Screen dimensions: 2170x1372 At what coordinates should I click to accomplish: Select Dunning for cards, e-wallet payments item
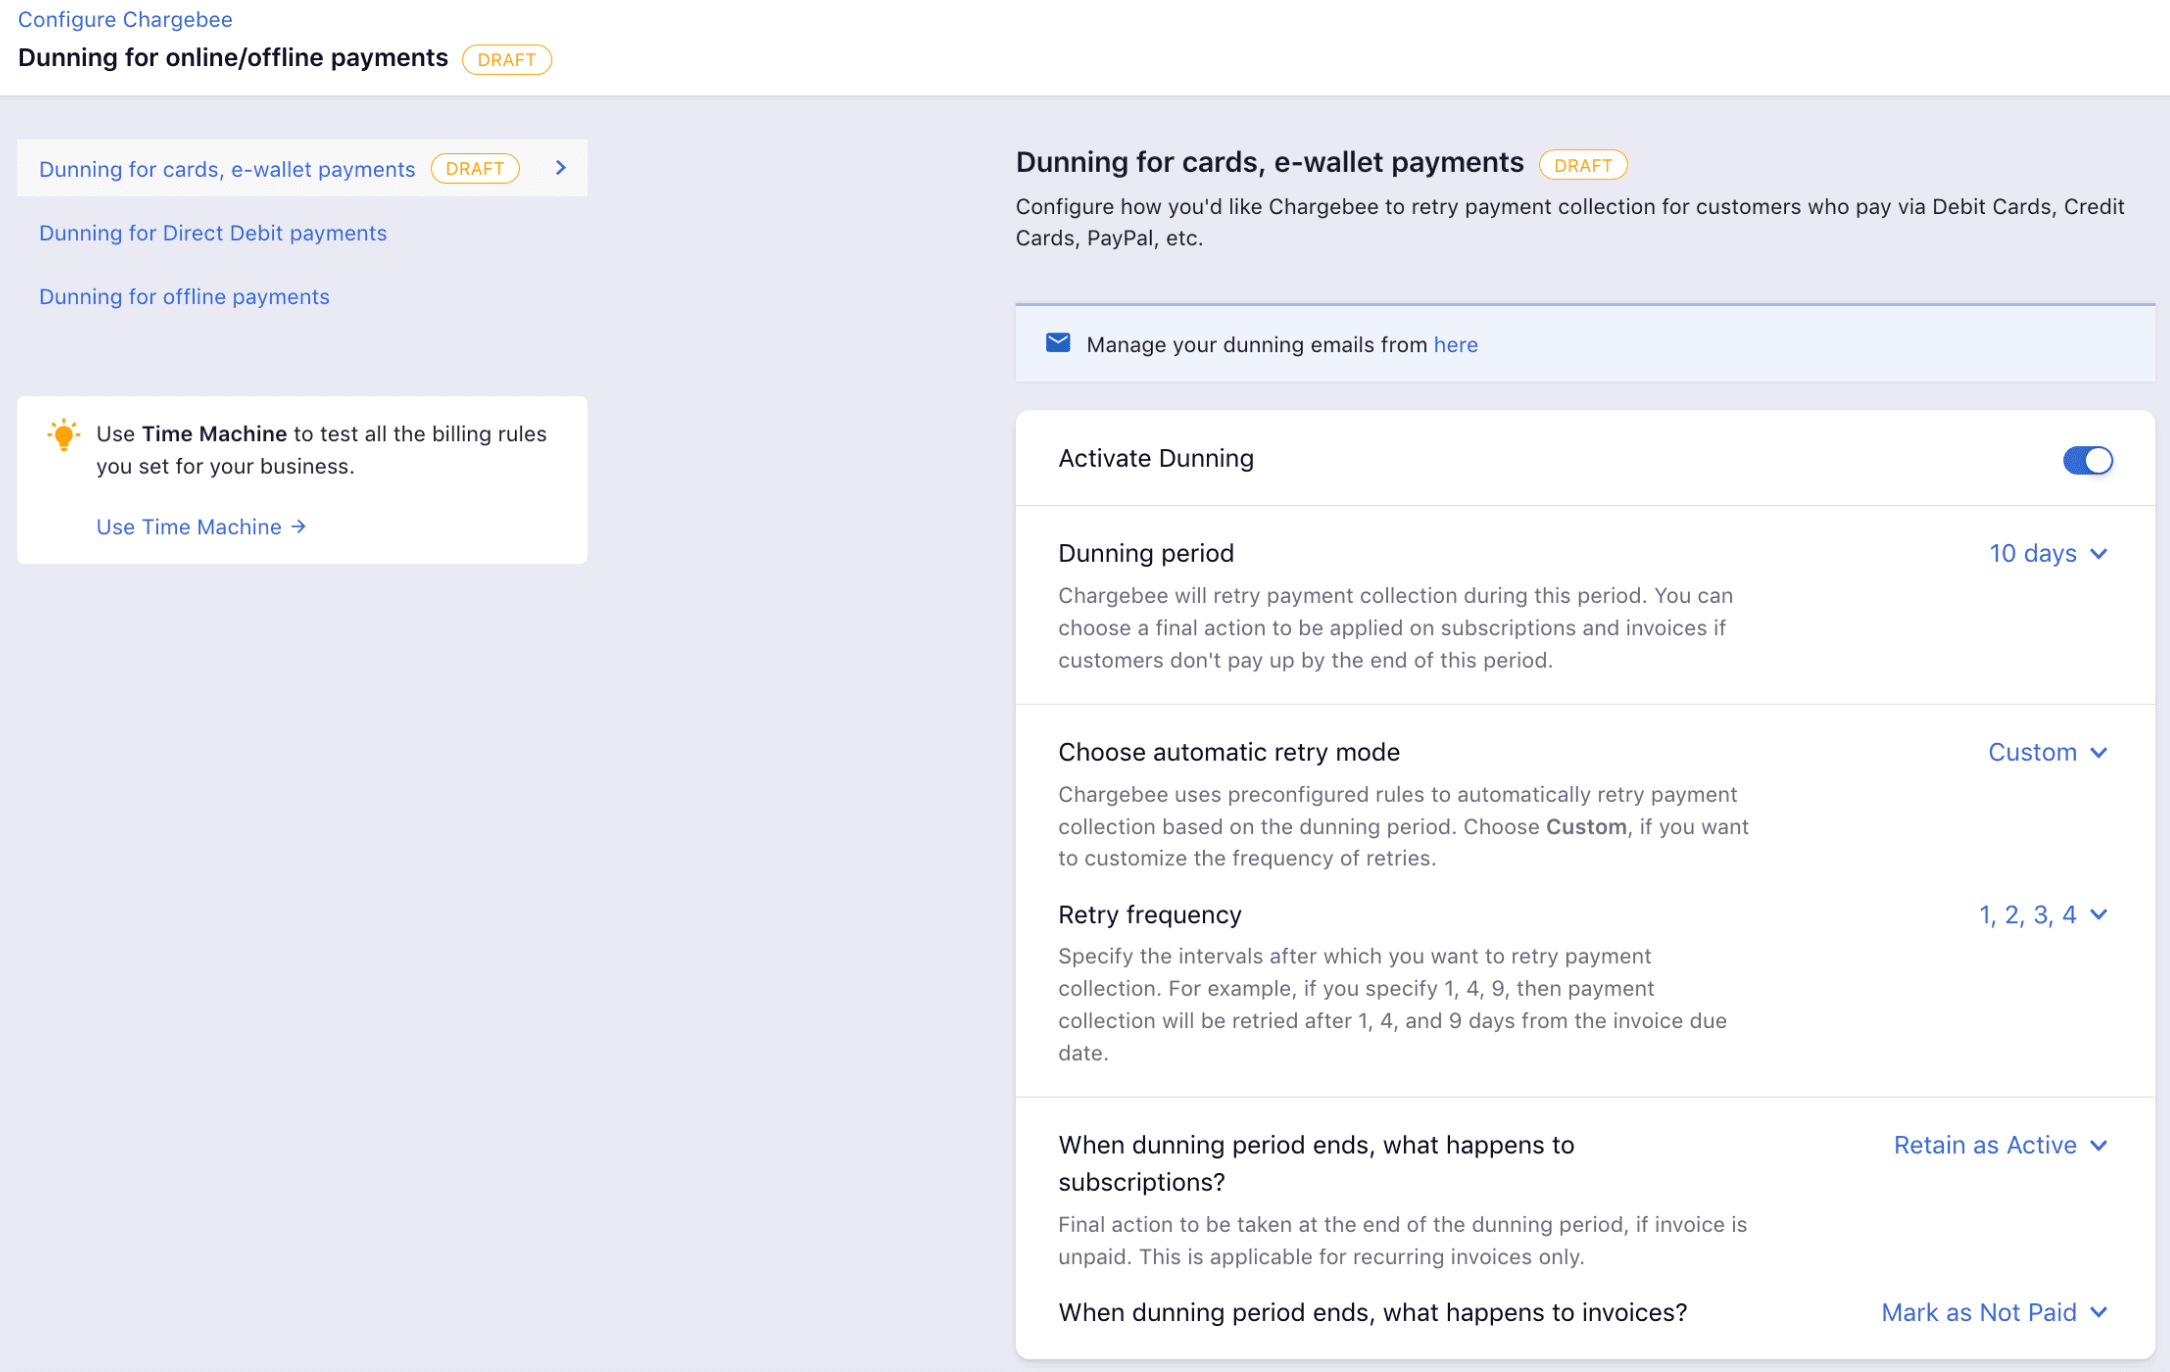(x=302, y=168)
